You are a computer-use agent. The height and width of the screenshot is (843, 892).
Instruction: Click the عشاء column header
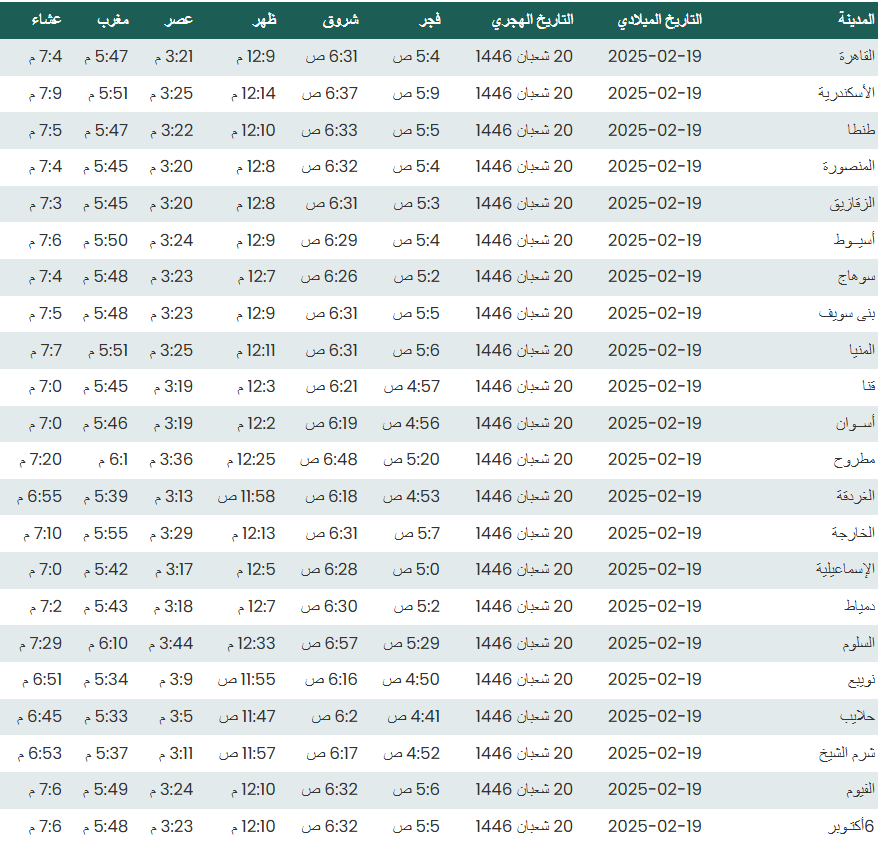[47, 20]
